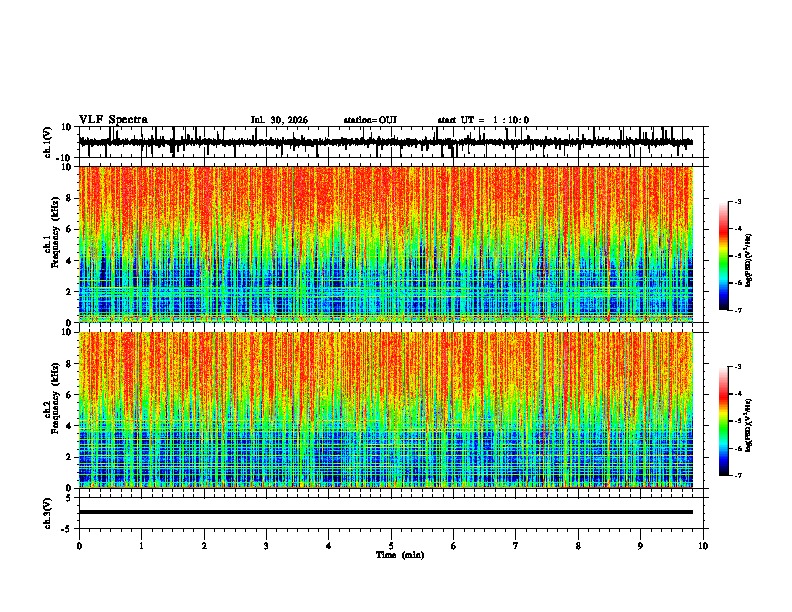Image resolution: width=792 pixels, height=612 pixels.
Task: Click inside the ch.2 frequency spectrogram
Action: click(386, 410)
